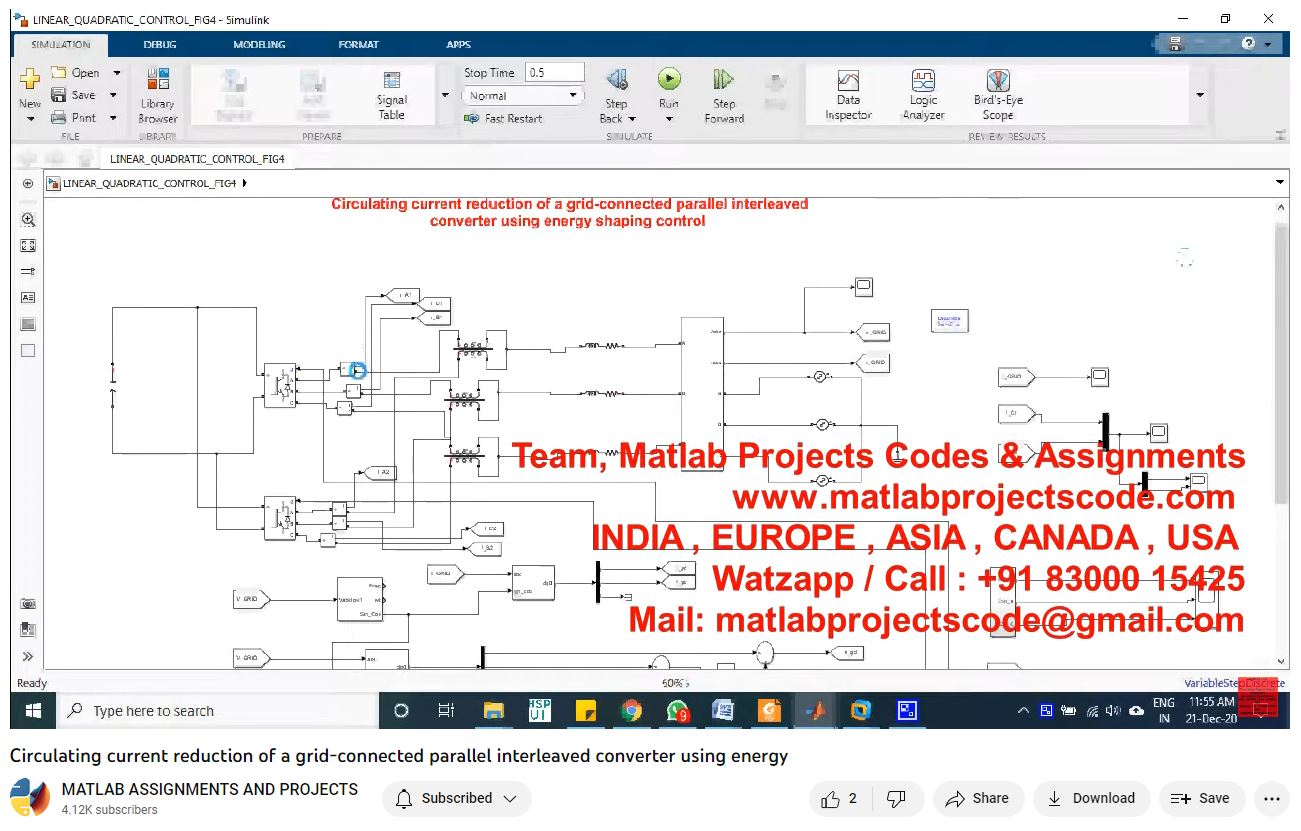The height and width of the screenshot is (831, 1301).
Task: Switch to the Modeling tab
Action: point(259,44)
